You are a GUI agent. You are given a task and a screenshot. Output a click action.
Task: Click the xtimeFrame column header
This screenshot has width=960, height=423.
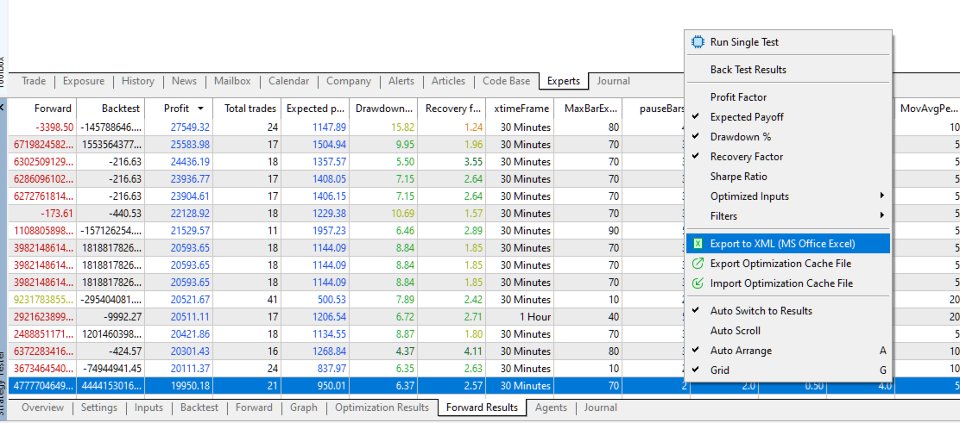coord(520,109)
